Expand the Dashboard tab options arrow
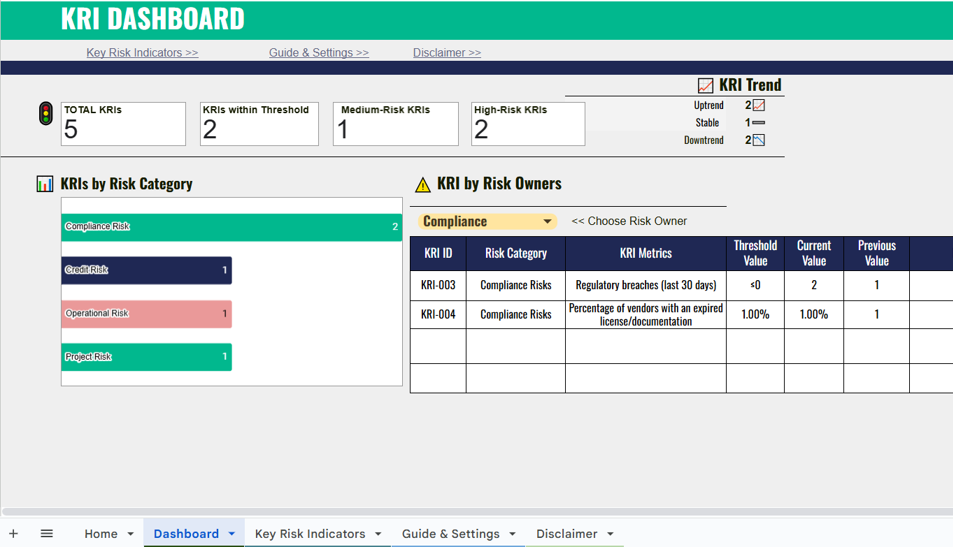 click(232, 534)
